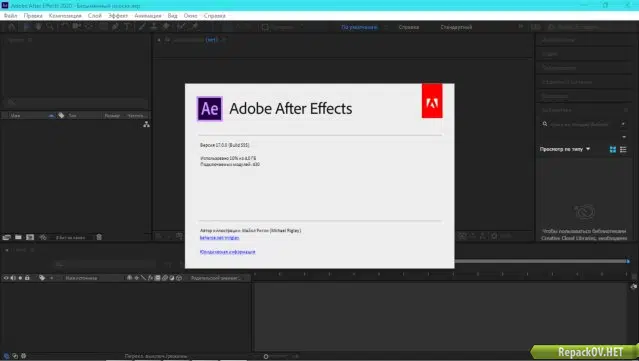Open the behance.net link in the About dialog
The image size is (639, 361).
click(x=219, y=238)
